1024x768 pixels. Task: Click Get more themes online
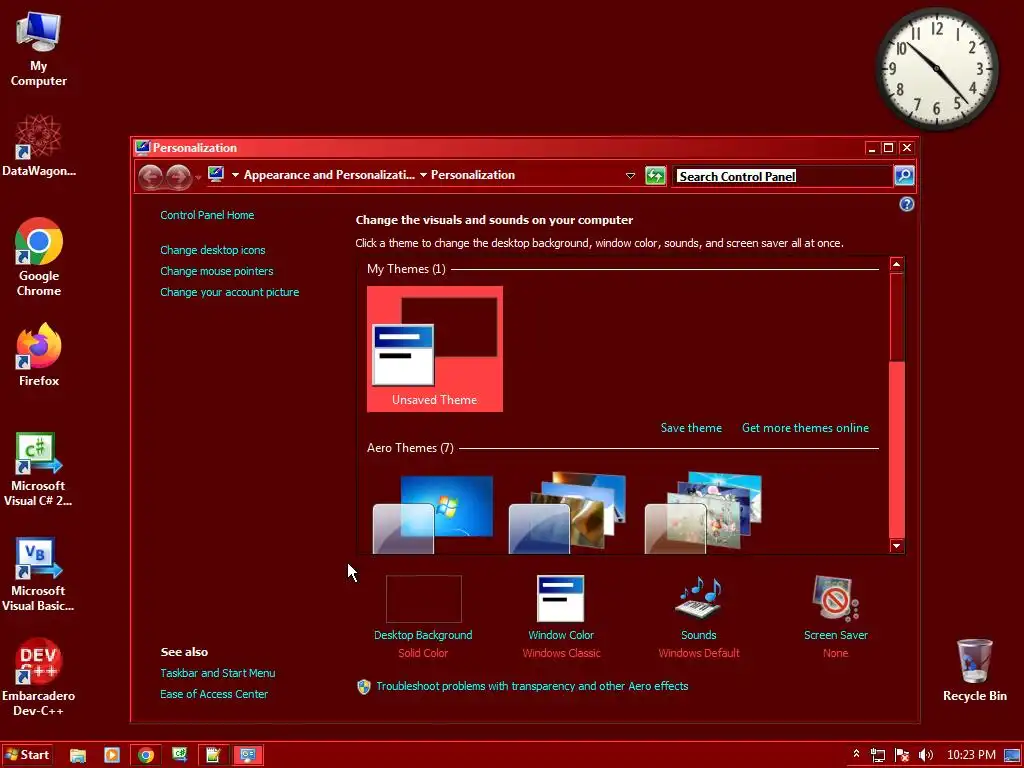point(805,428)
